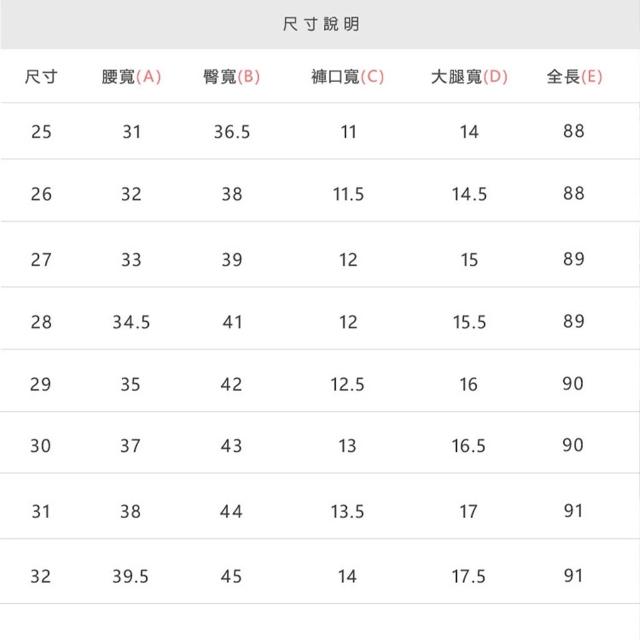This screenshot has height=640, width=640.
Task: Select the 39.5 waist value for size 32
Action: point(131,576)
